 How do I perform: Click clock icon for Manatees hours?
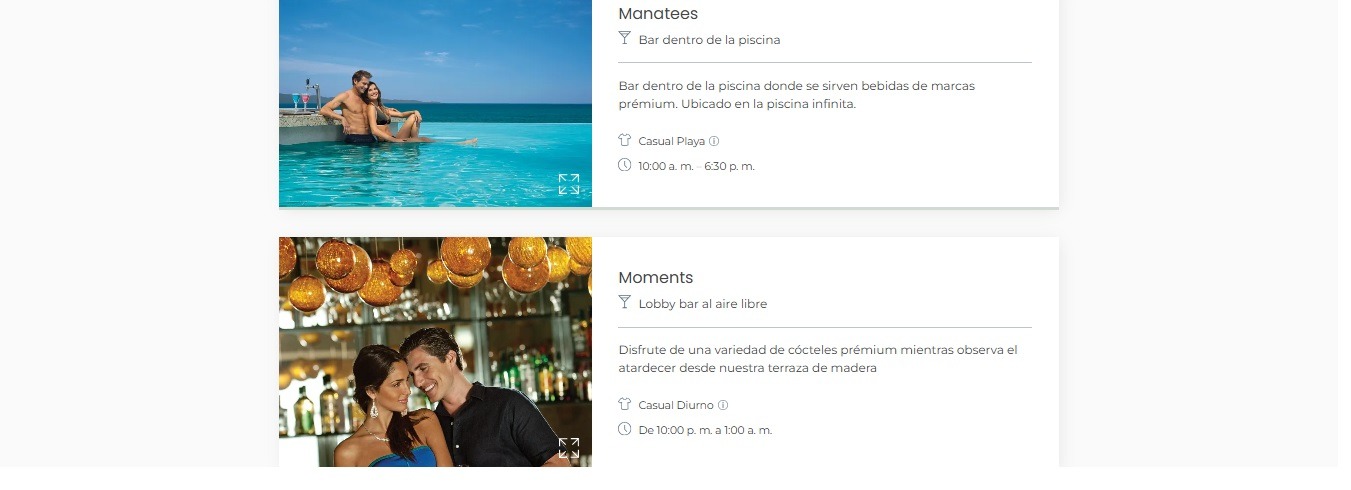coord(625,165)
